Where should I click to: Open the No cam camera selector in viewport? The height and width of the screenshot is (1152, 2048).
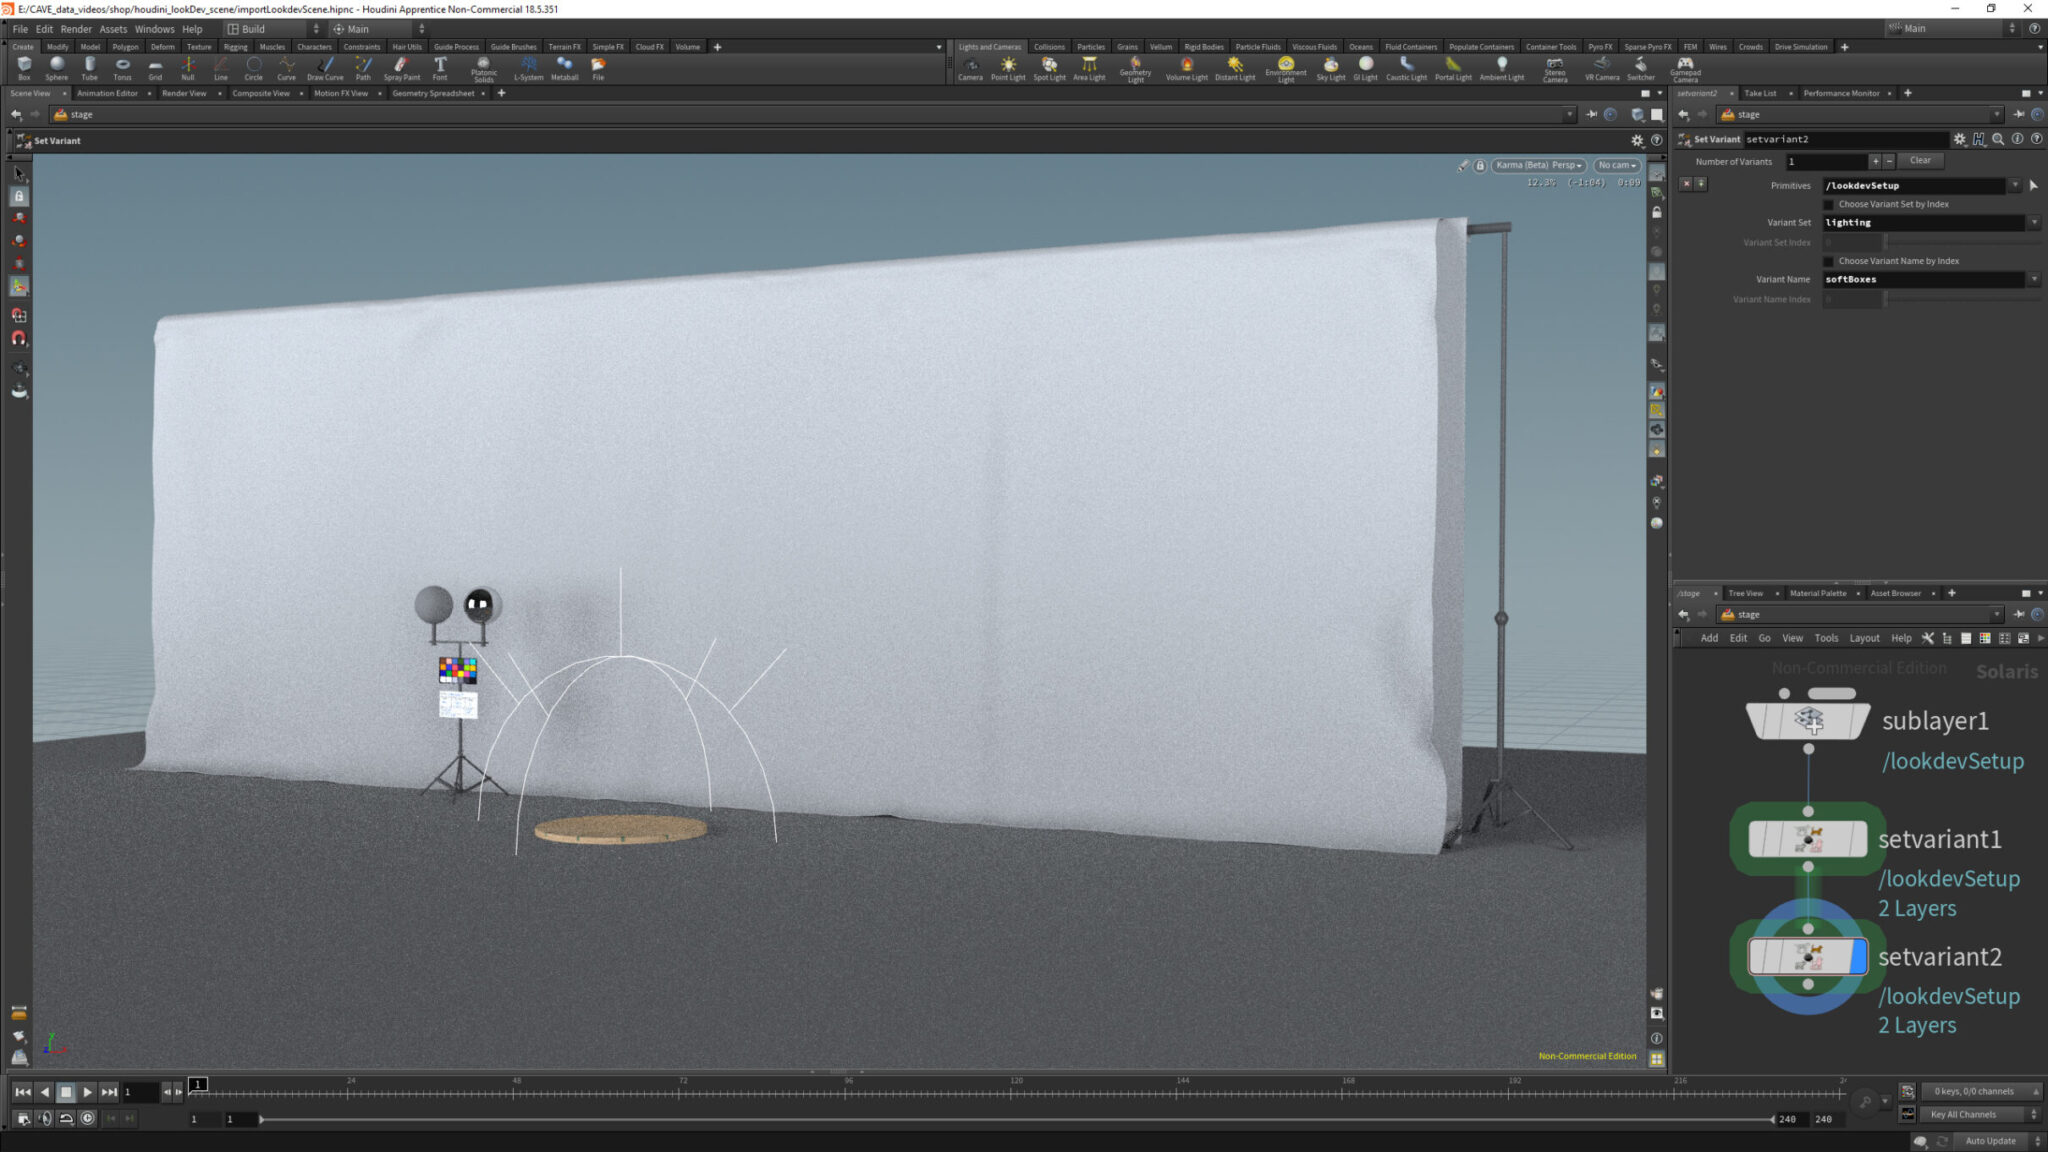click(1616, 164)
